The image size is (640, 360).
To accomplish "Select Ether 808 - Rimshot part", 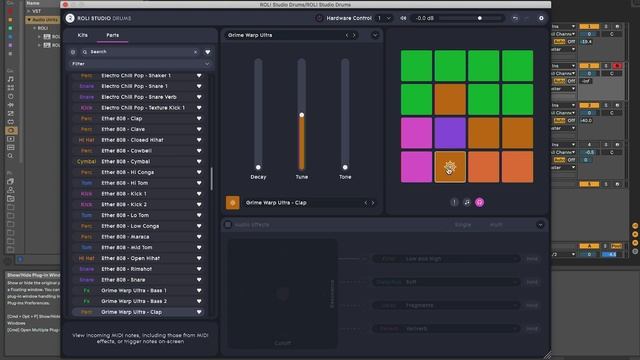I will click(139, 269).
